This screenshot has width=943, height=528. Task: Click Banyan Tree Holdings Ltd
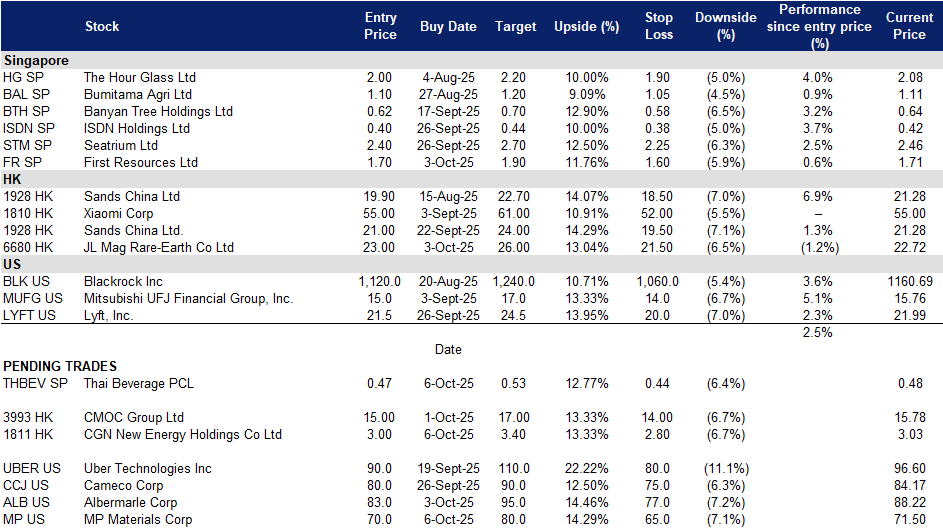click(x=158, y=111)
